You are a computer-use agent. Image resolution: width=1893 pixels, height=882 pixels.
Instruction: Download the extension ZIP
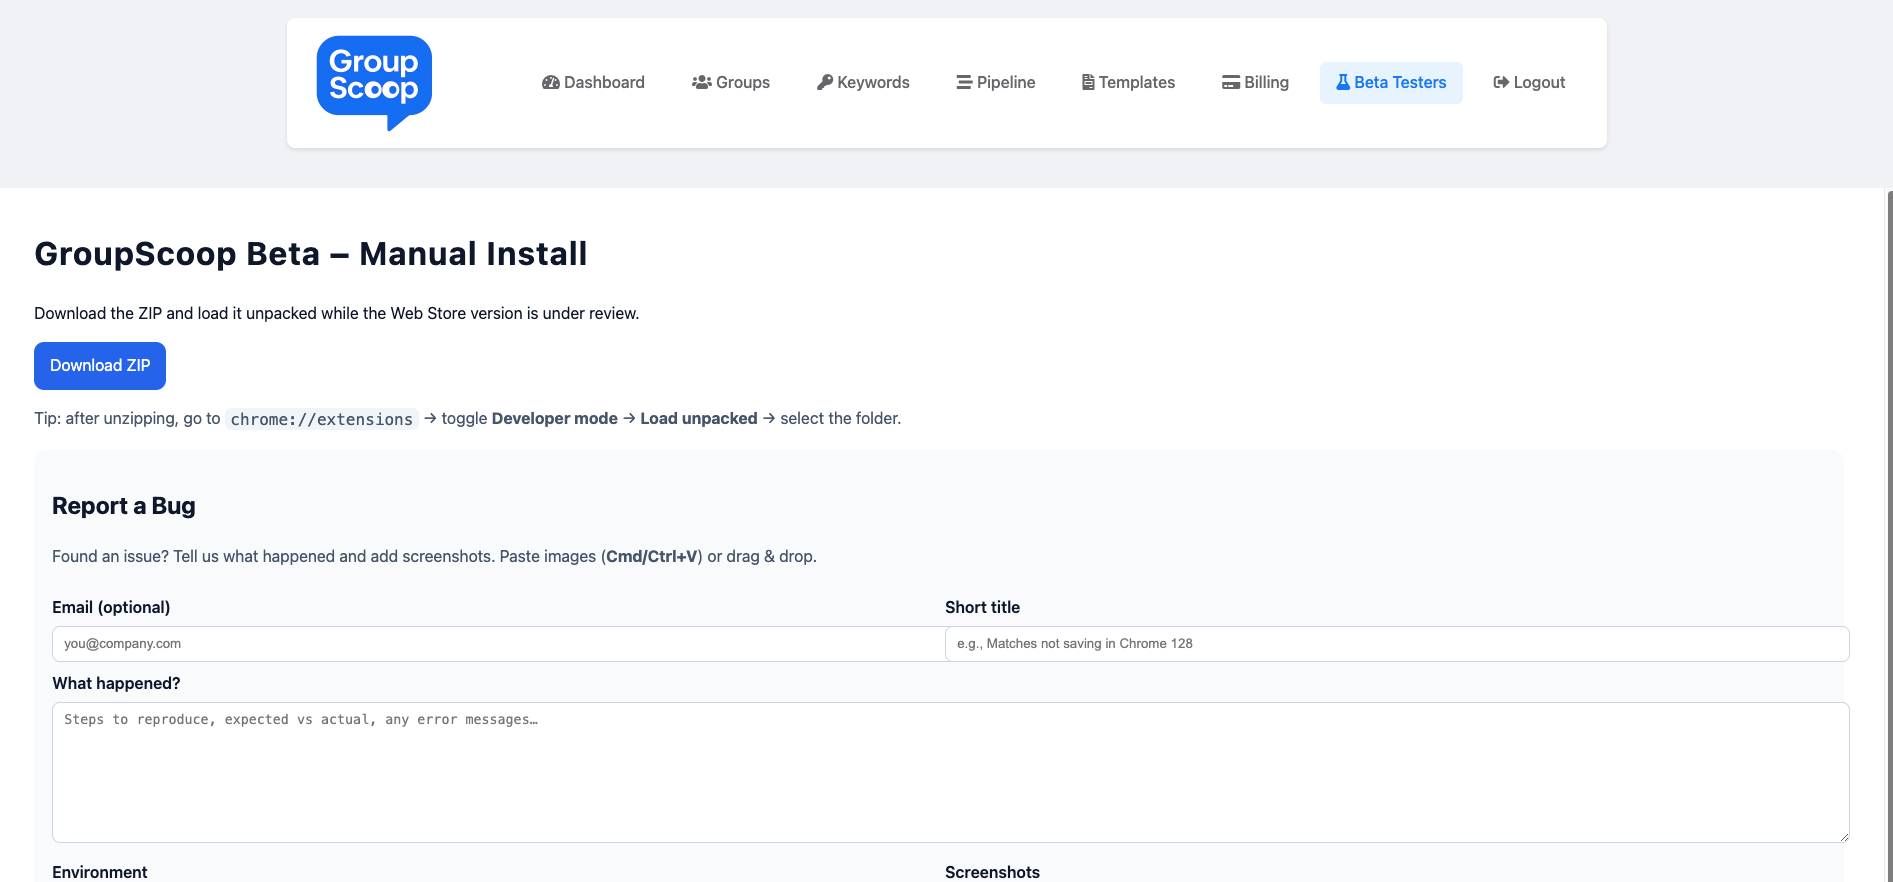[100, 366]
